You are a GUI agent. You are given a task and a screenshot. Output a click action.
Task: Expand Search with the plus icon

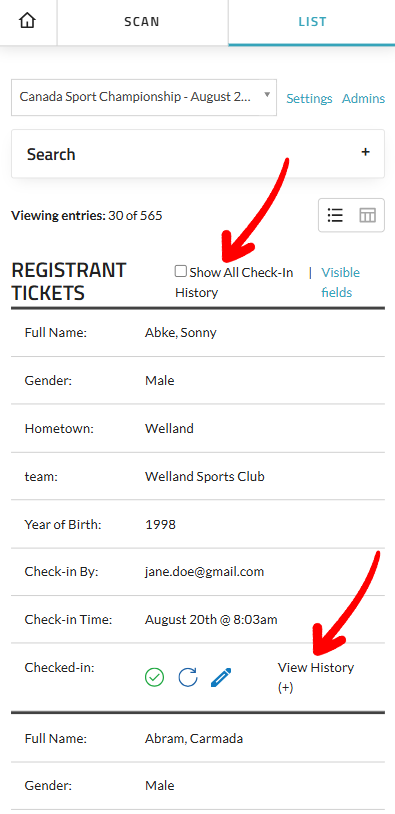[x=365, y=152]
